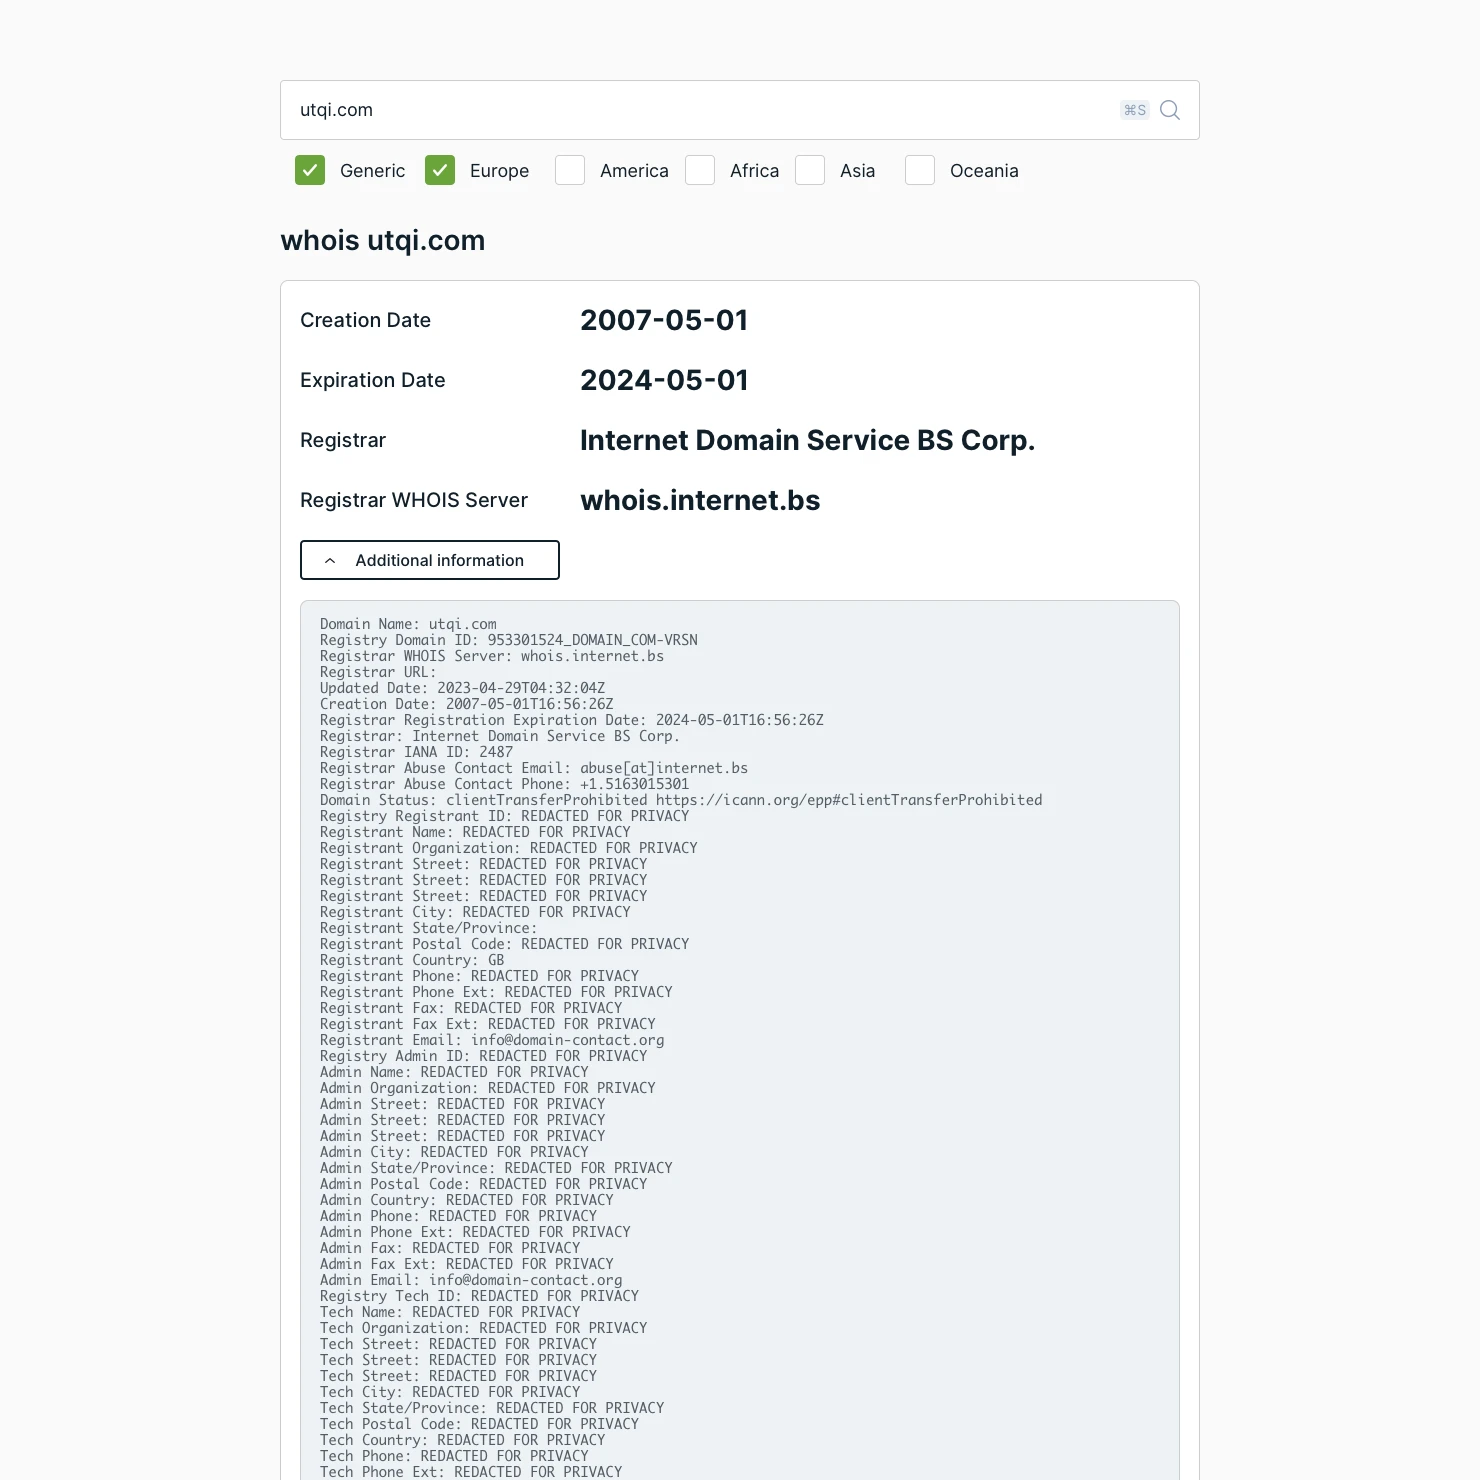
Task: Enable the America checkbox
Action: click(x=570, y=171)
